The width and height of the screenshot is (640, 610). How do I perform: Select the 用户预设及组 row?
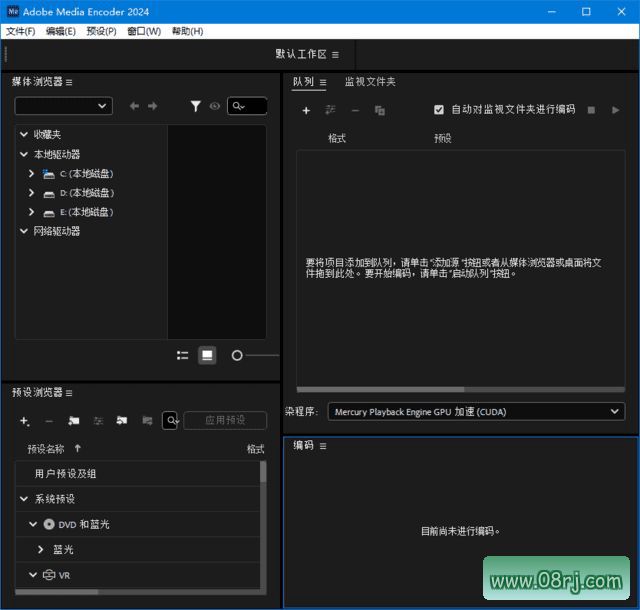[x=137, y=474]
